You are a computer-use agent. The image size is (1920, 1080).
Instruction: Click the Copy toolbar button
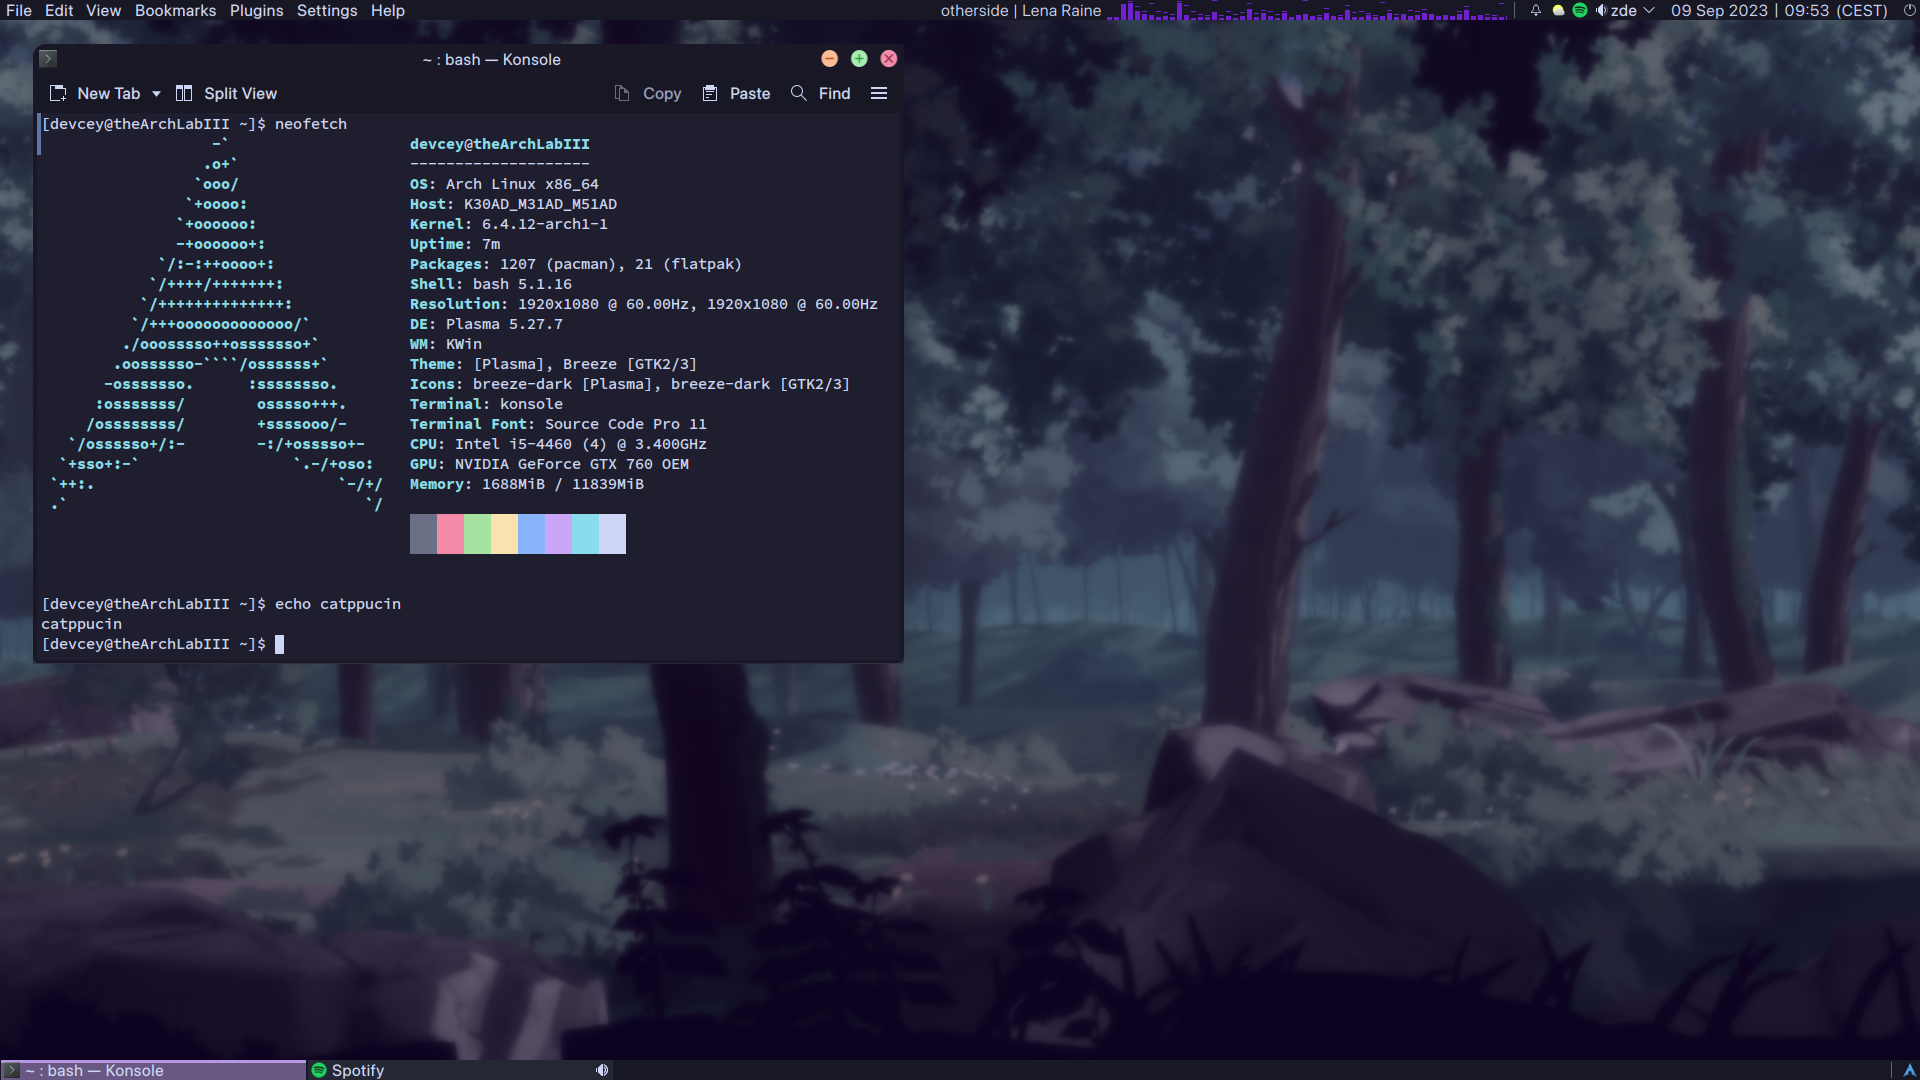tap(648, 93)
